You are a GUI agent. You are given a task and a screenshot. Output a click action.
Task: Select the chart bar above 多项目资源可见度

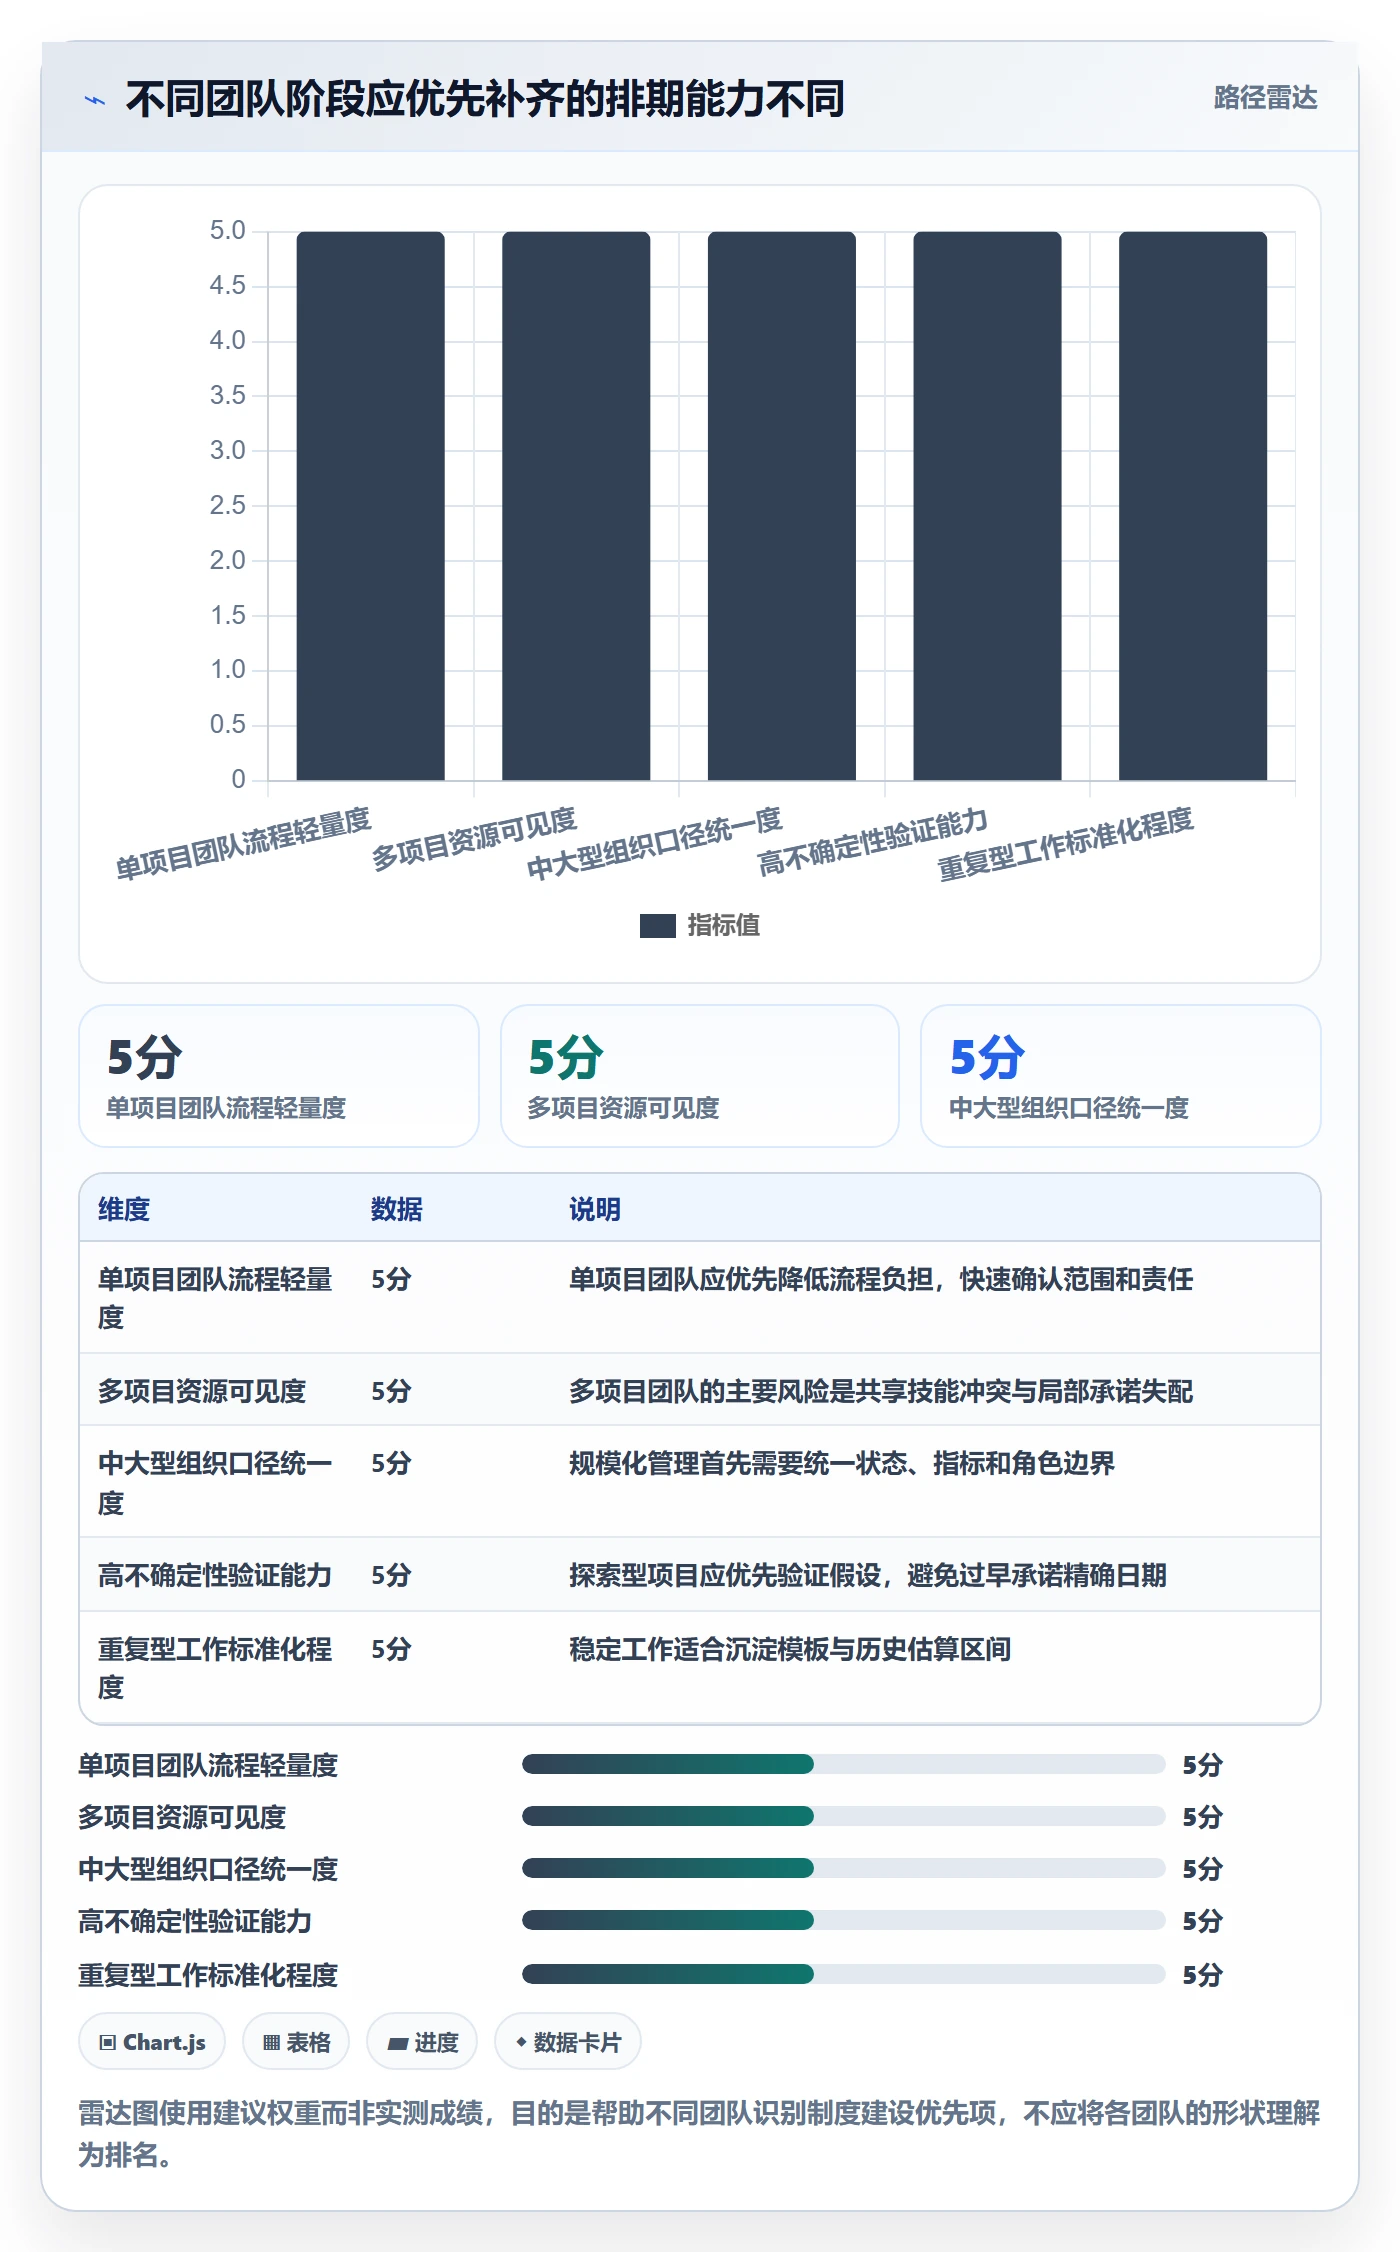click(576, 506)
